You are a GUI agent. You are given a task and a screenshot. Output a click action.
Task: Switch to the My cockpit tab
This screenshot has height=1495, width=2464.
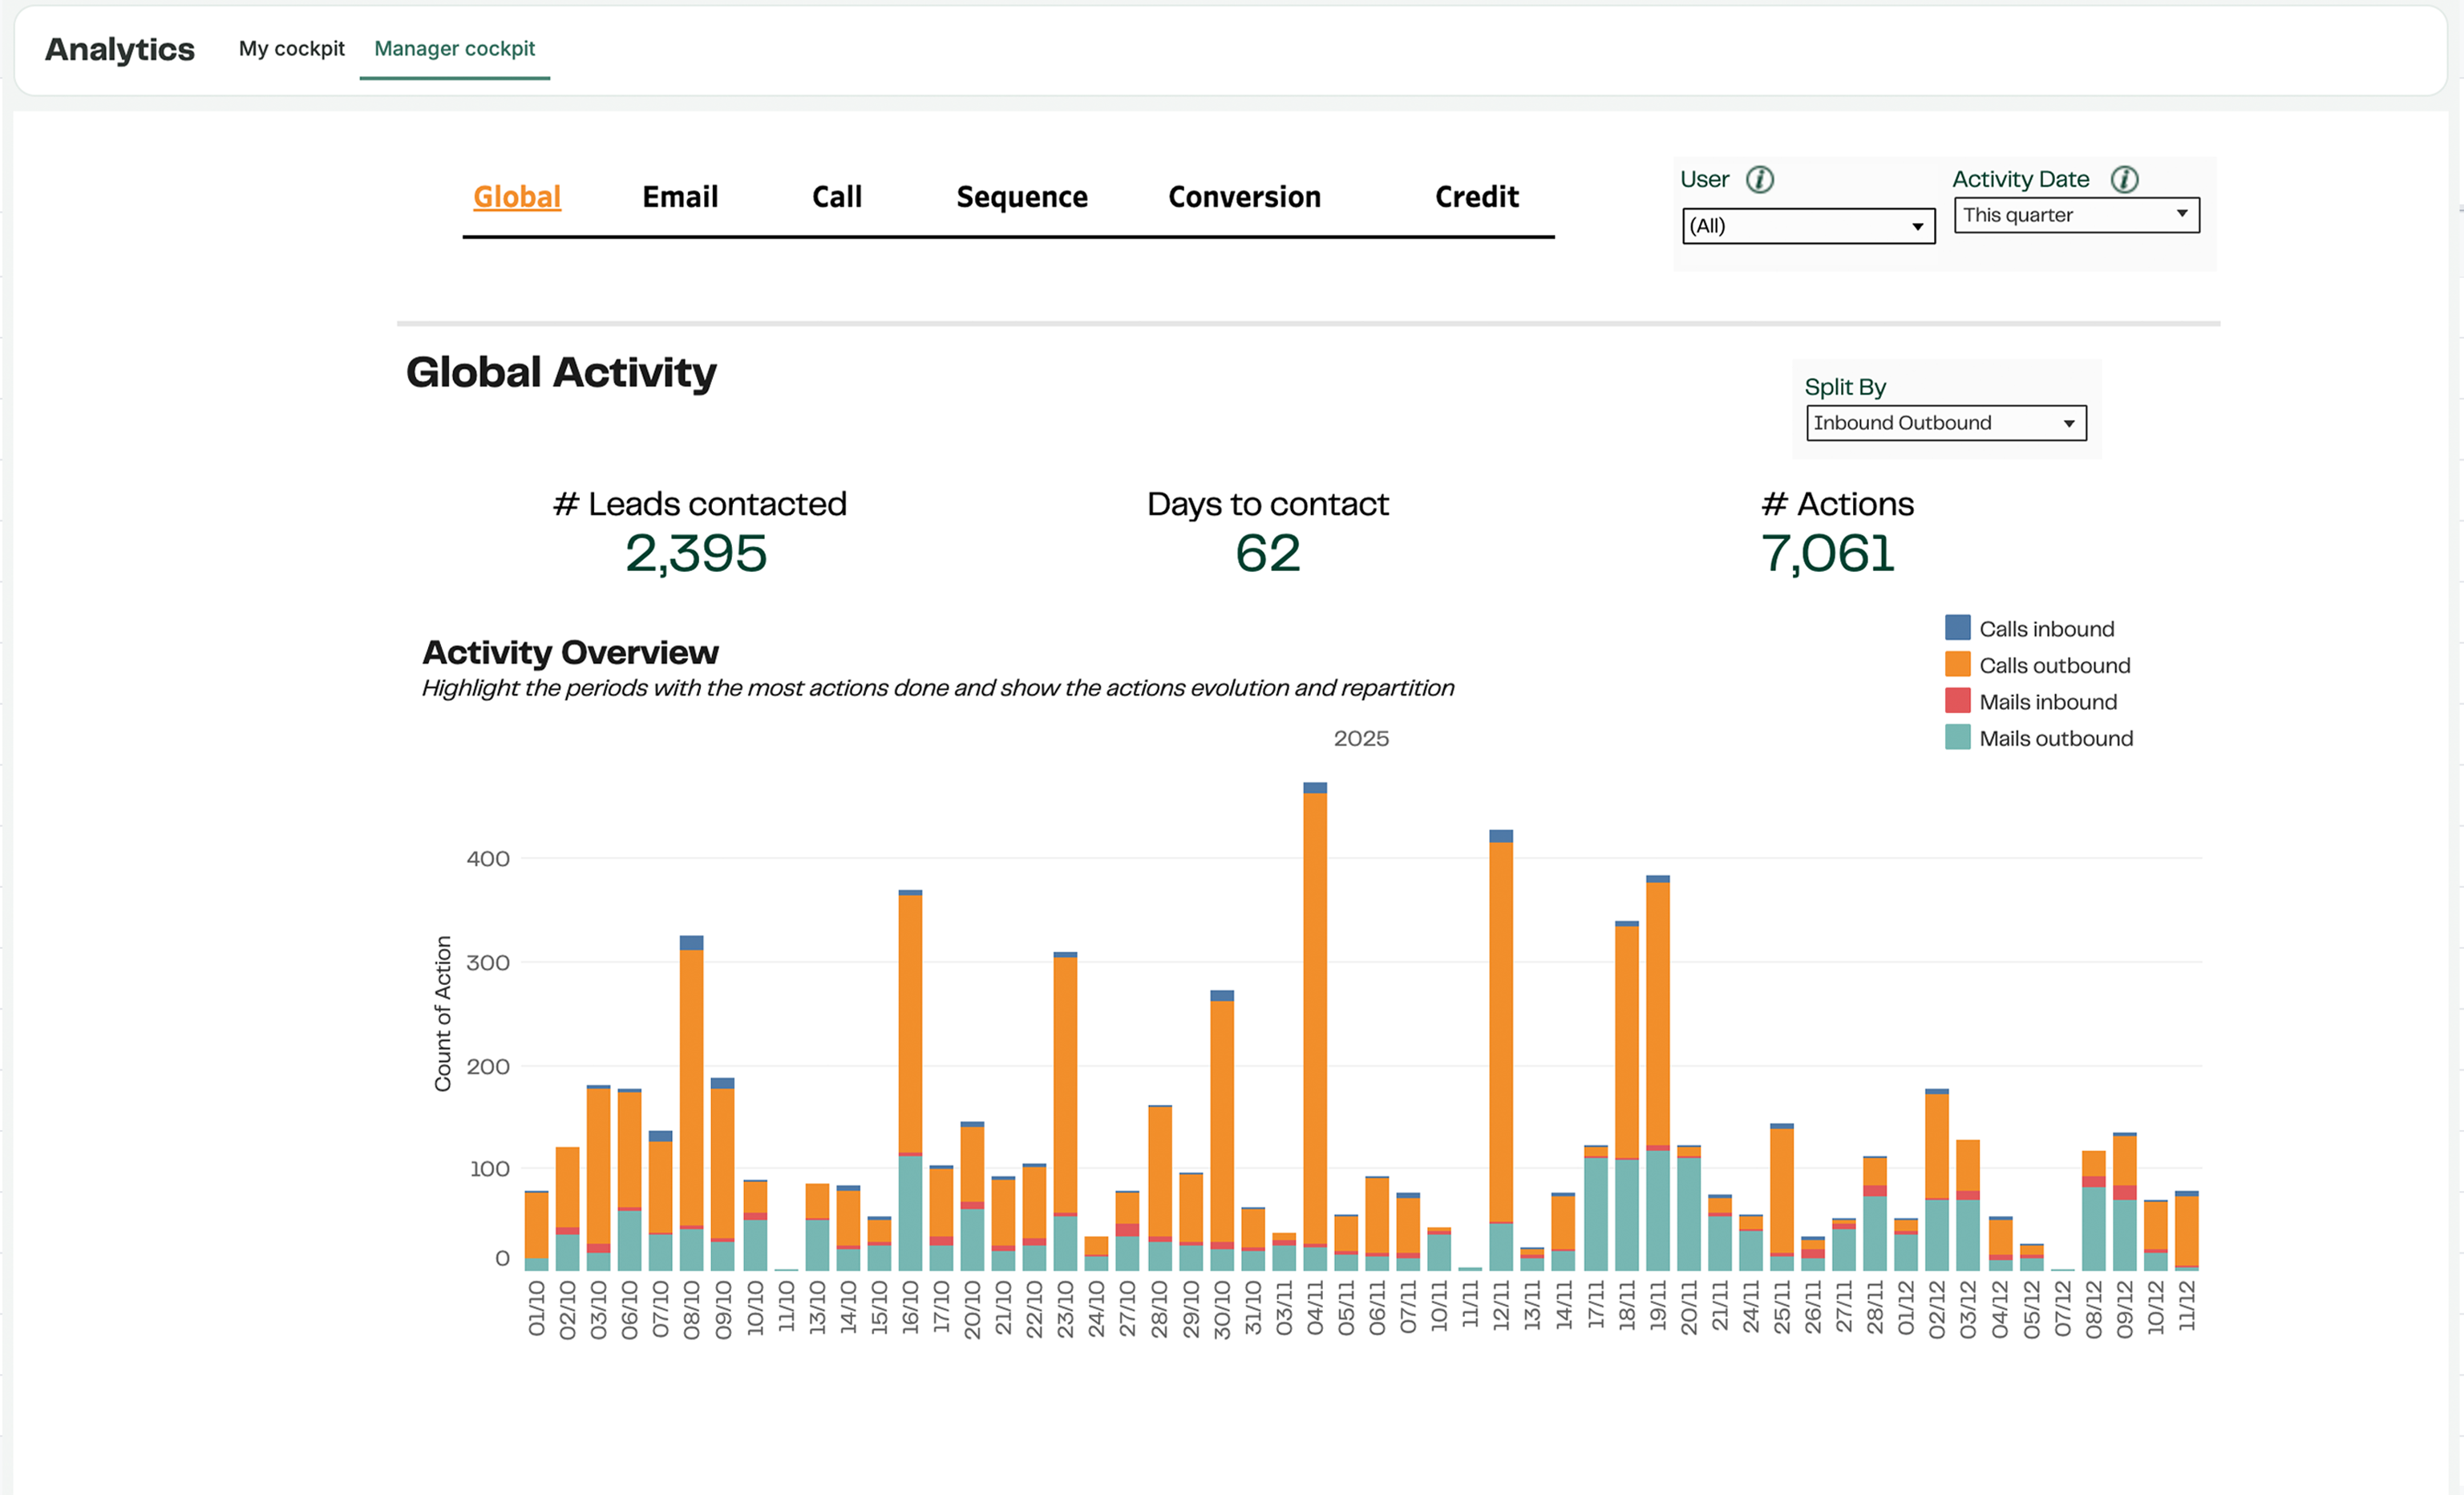click(291, 48)
